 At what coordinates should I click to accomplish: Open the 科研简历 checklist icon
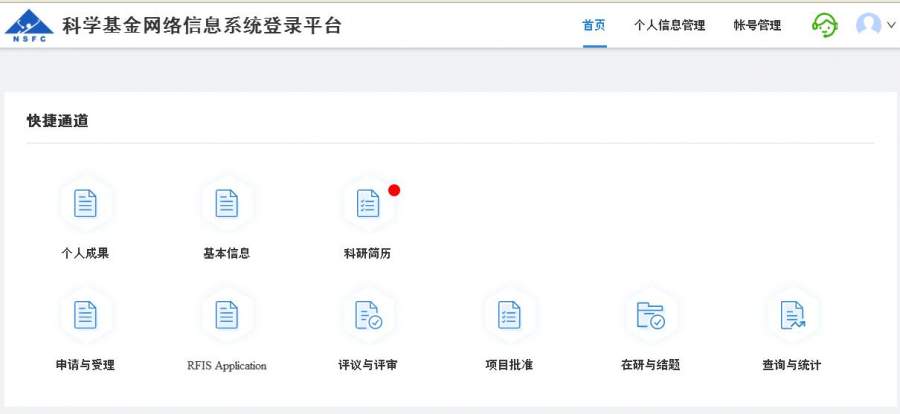tap(368, 204)
